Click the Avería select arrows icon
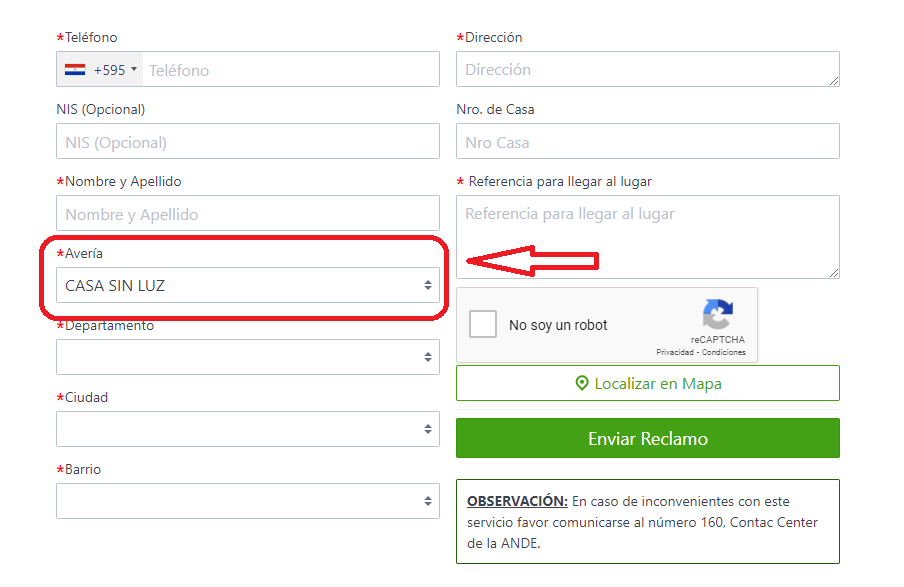Screen dimensions: 904x587 tap(428, 285)
